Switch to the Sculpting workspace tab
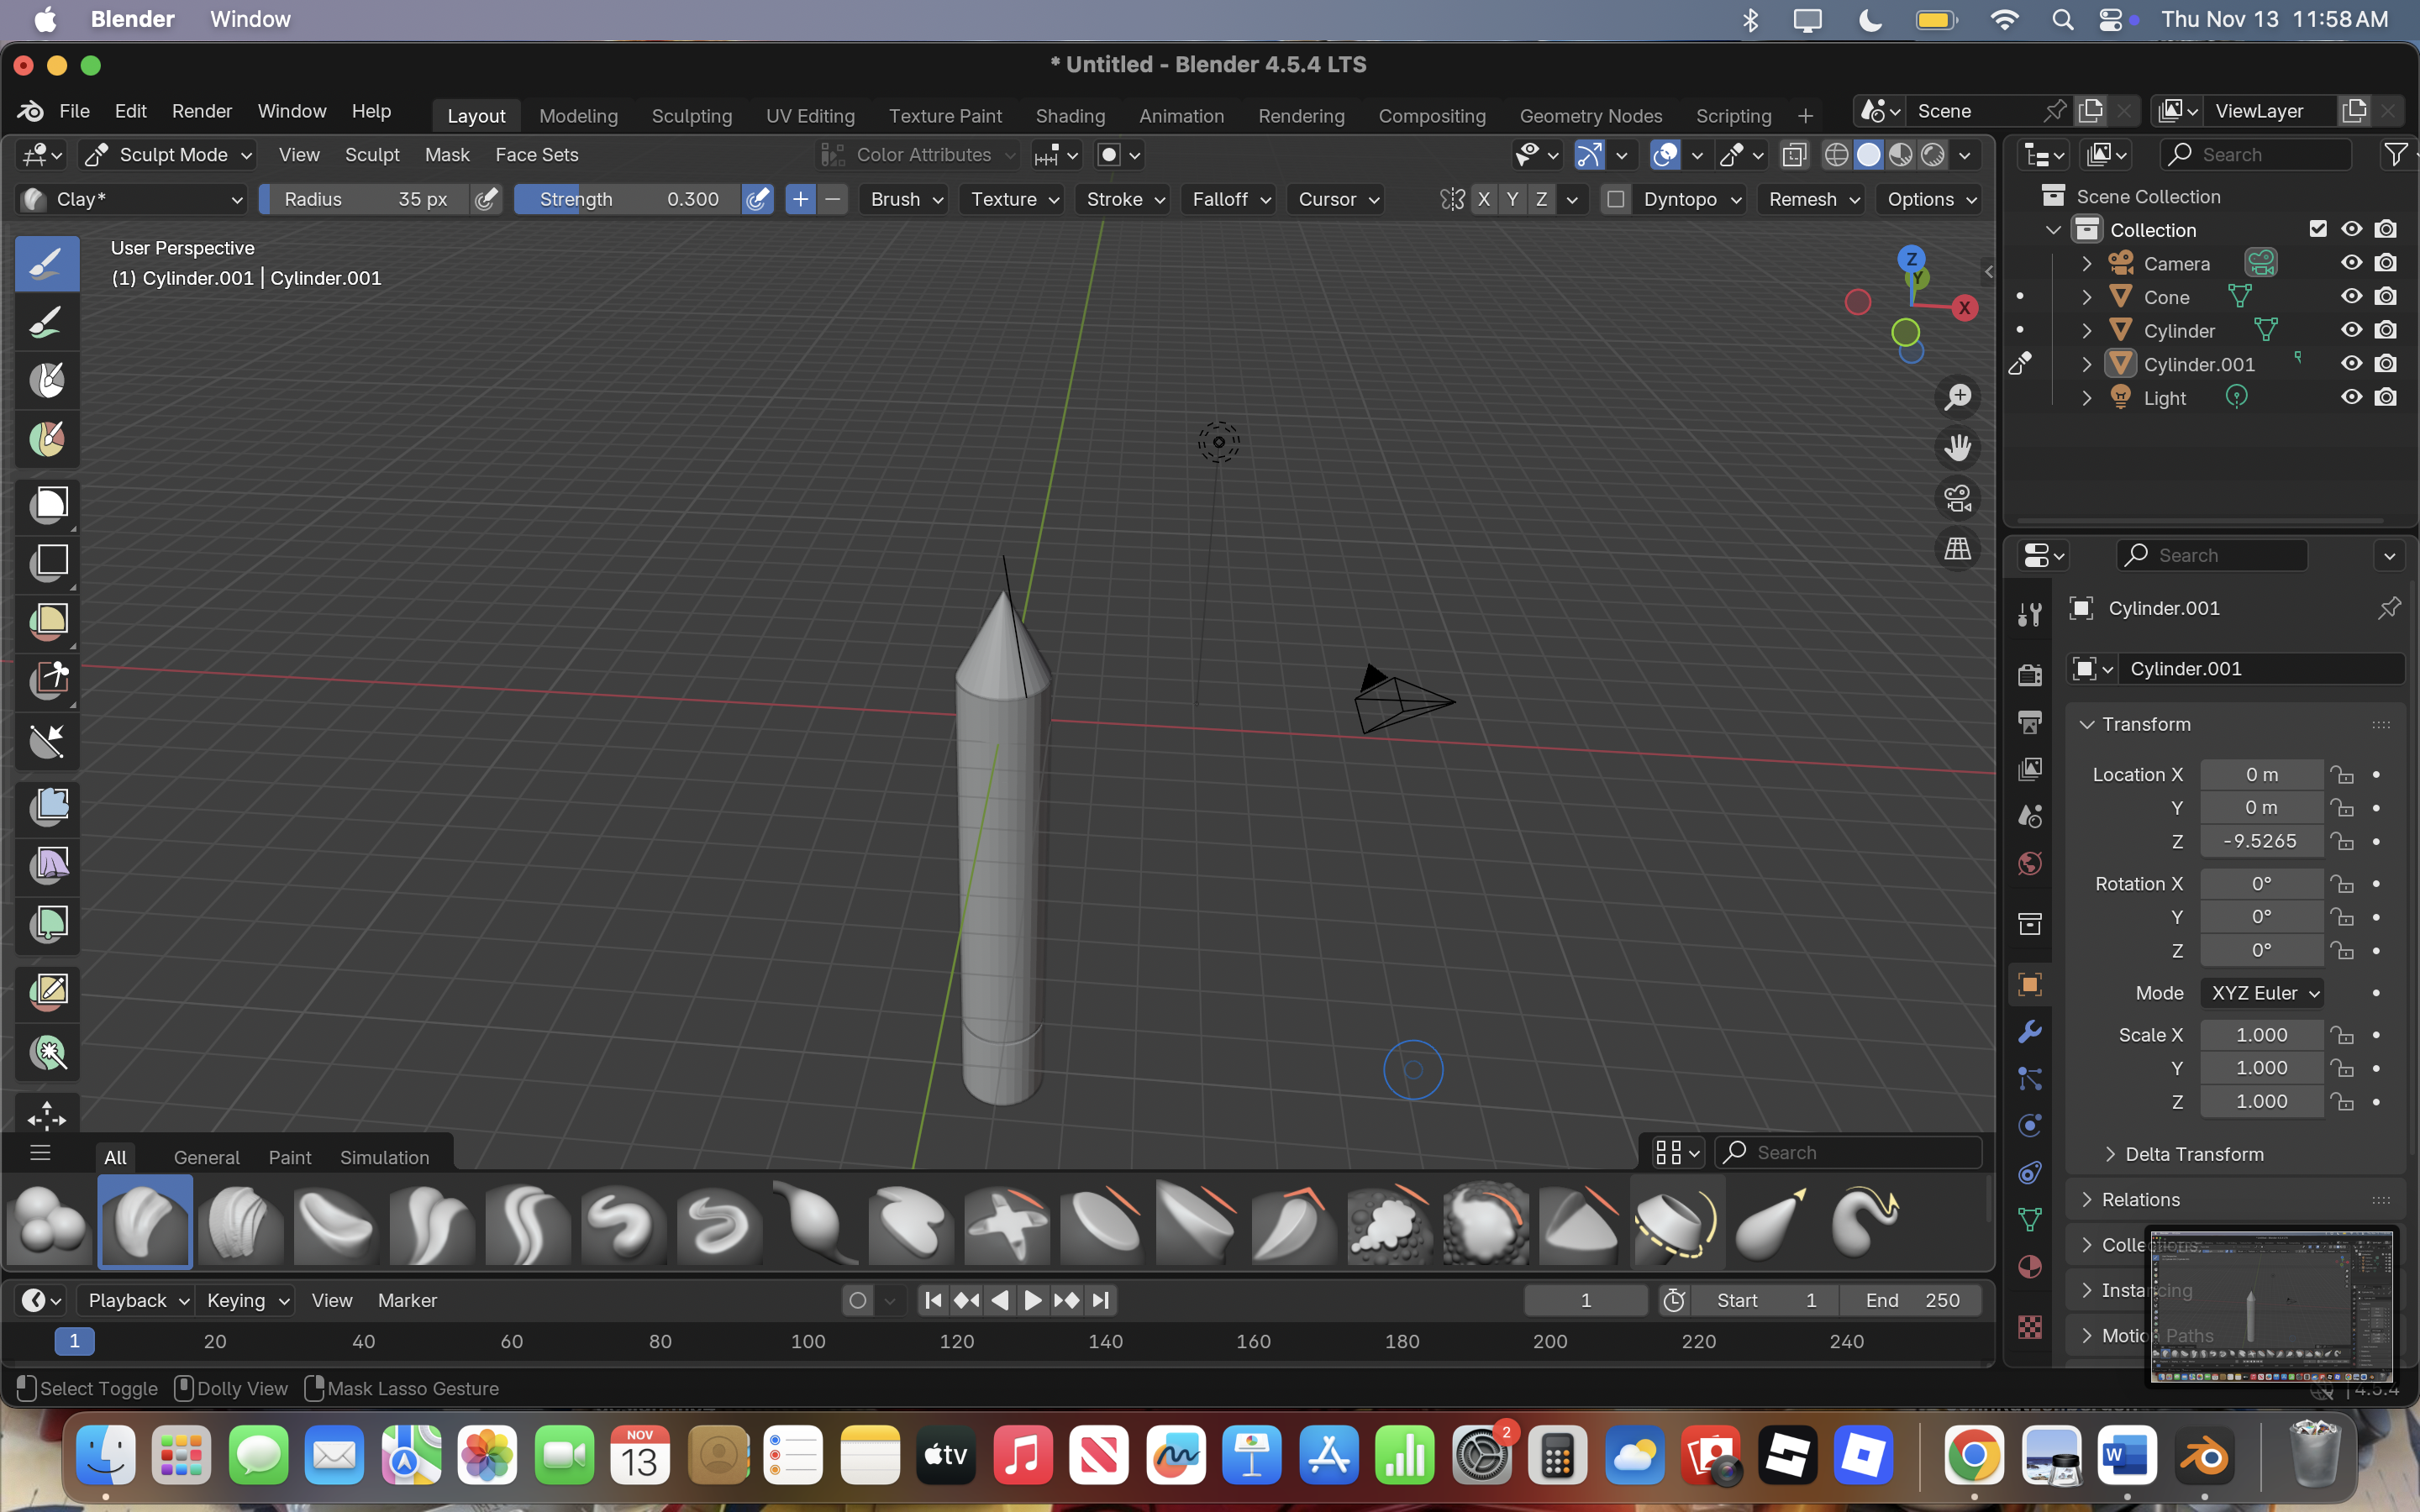Image resolution: width=2420 pixels, height=1512 pixels. coord(691,116)
